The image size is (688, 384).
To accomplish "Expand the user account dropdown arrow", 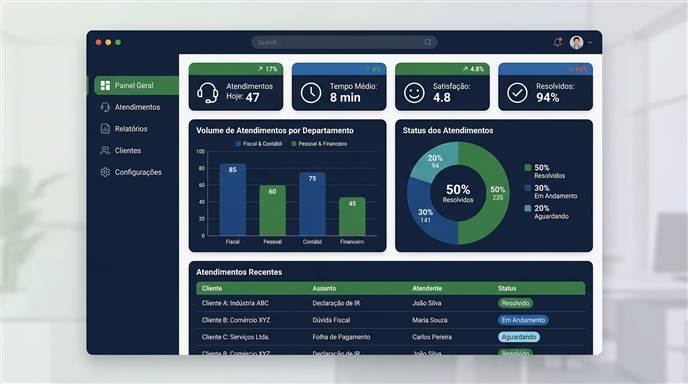I will click(590, 43).
